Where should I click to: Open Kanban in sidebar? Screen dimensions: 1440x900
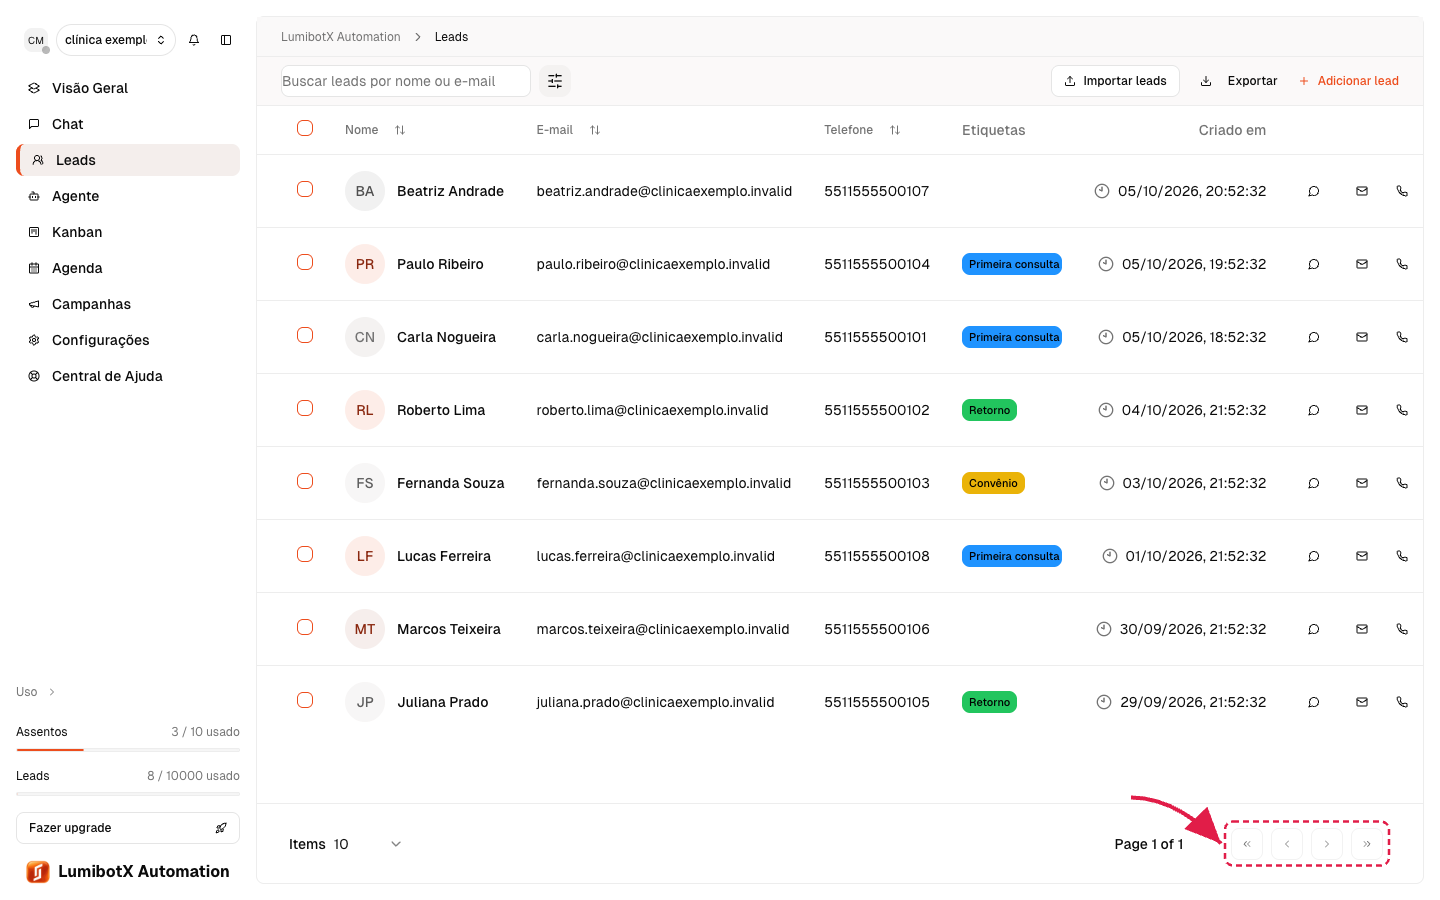click(x=128, y=232)
